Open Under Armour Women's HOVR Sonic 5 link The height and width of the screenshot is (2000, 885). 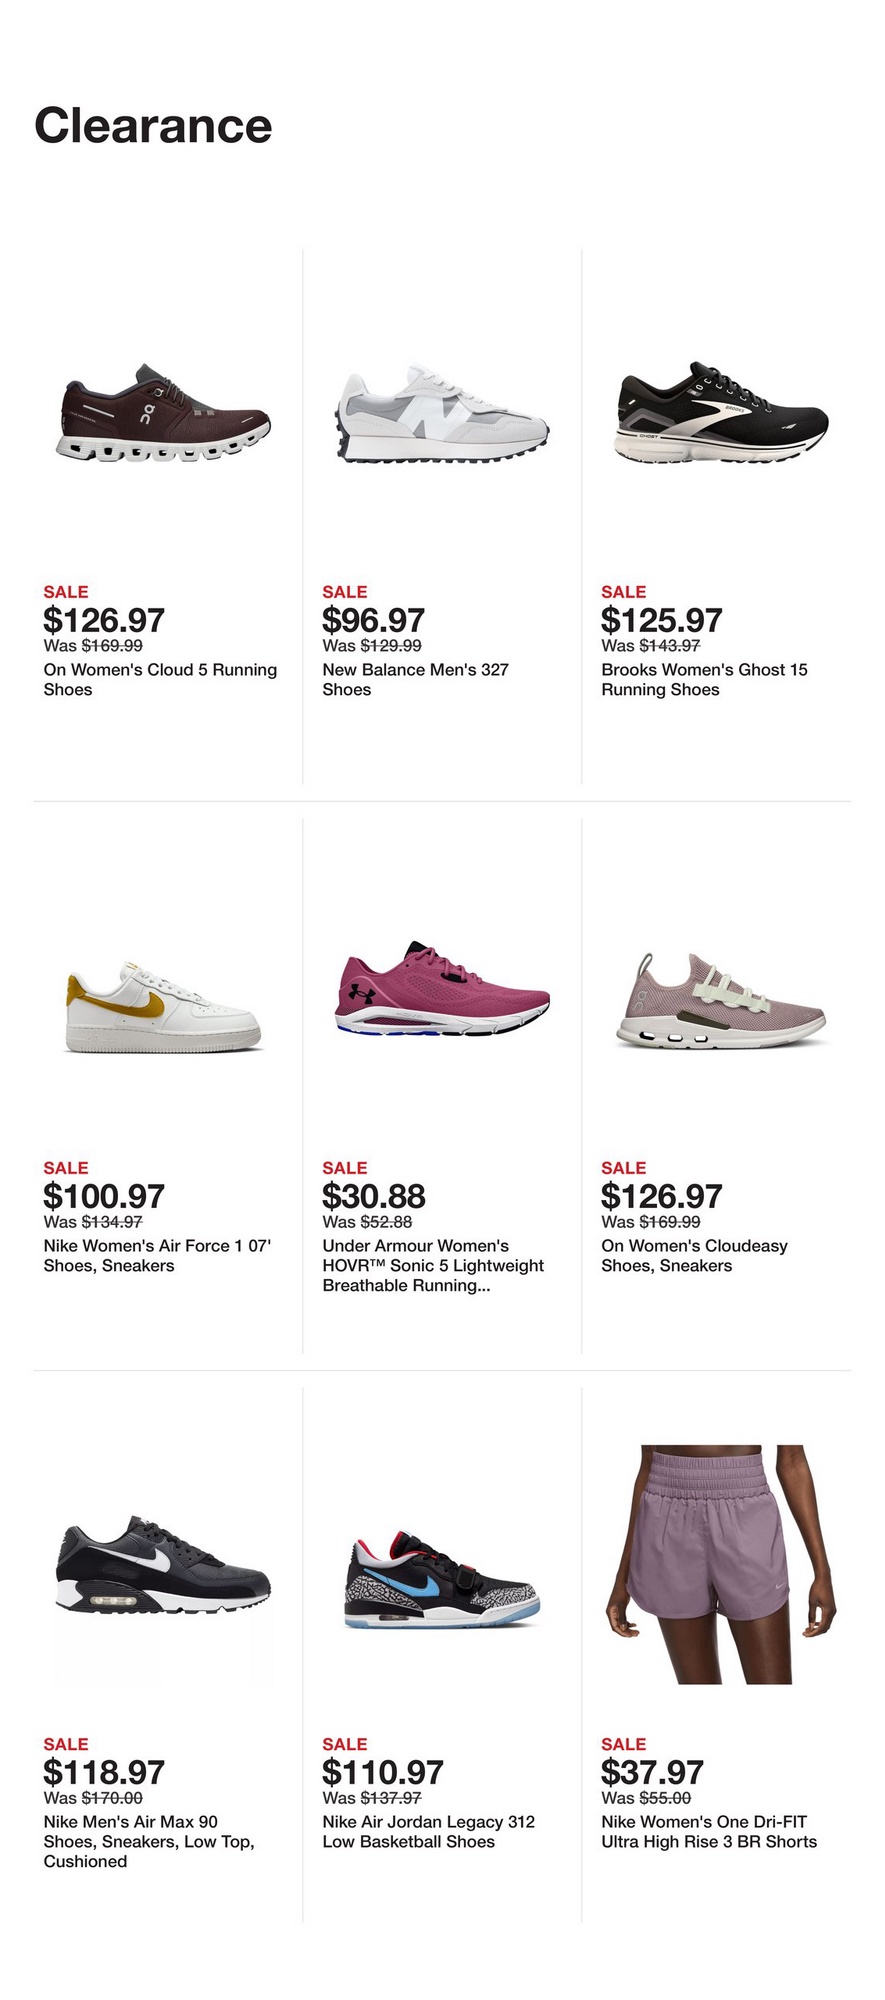[x=433, y=1266]
